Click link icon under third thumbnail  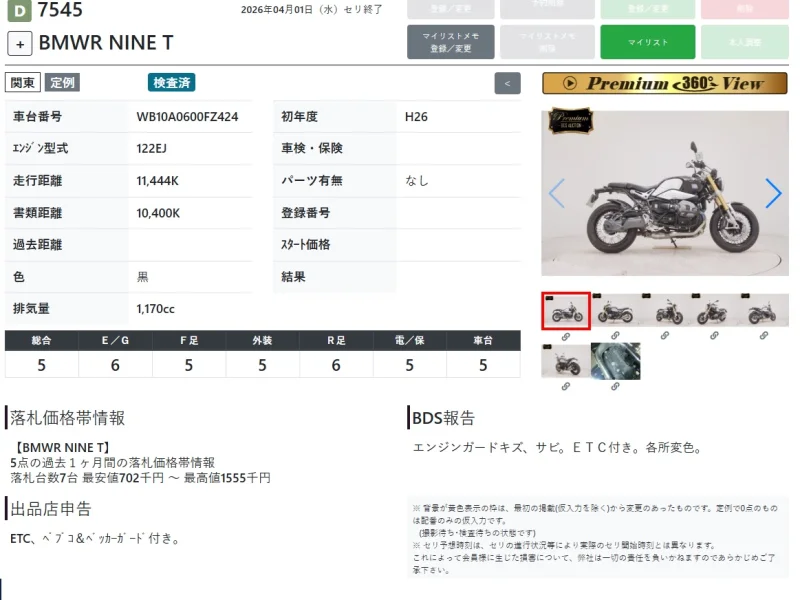point(665,335)
